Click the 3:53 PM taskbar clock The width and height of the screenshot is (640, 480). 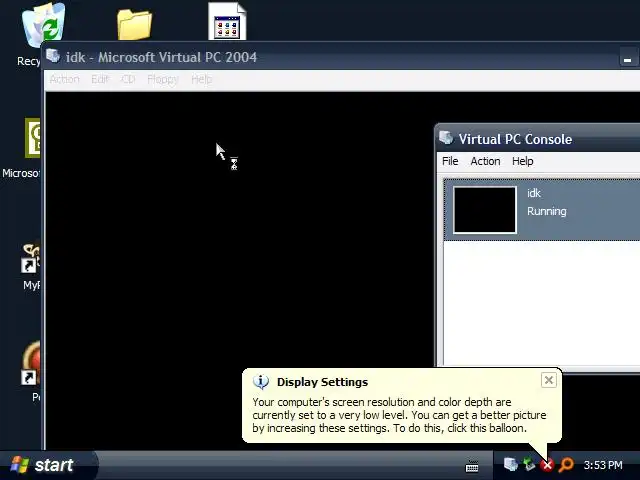coord(603,465)
